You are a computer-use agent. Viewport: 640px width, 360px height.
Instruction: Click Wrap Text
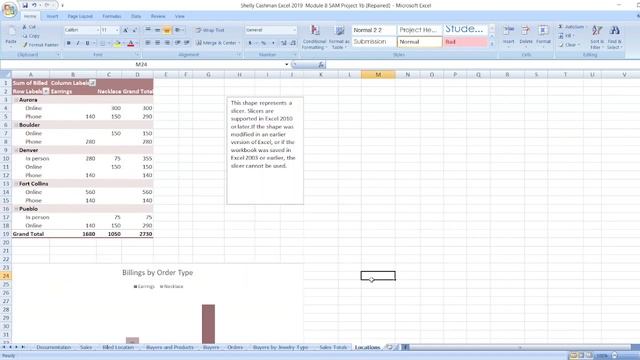[x=210, y=30]
